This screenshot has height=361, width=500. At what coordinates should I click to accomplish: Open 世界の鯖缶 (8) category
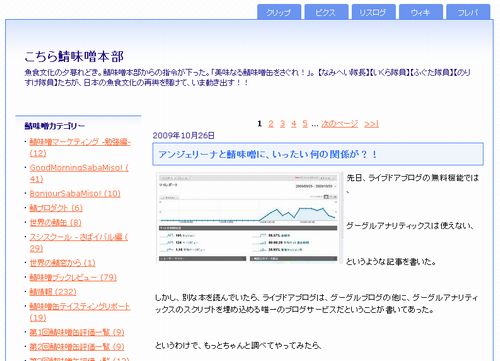[x=55, y=222]
